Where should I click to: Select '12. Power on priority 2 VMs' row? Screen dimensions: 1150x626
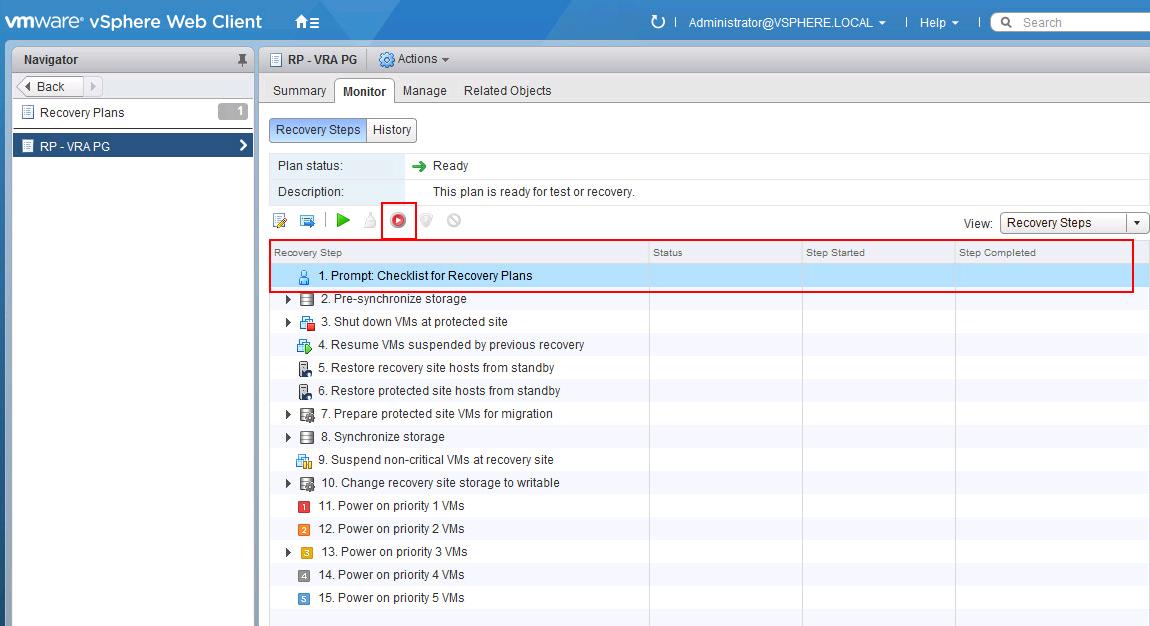tap(709, 529)
